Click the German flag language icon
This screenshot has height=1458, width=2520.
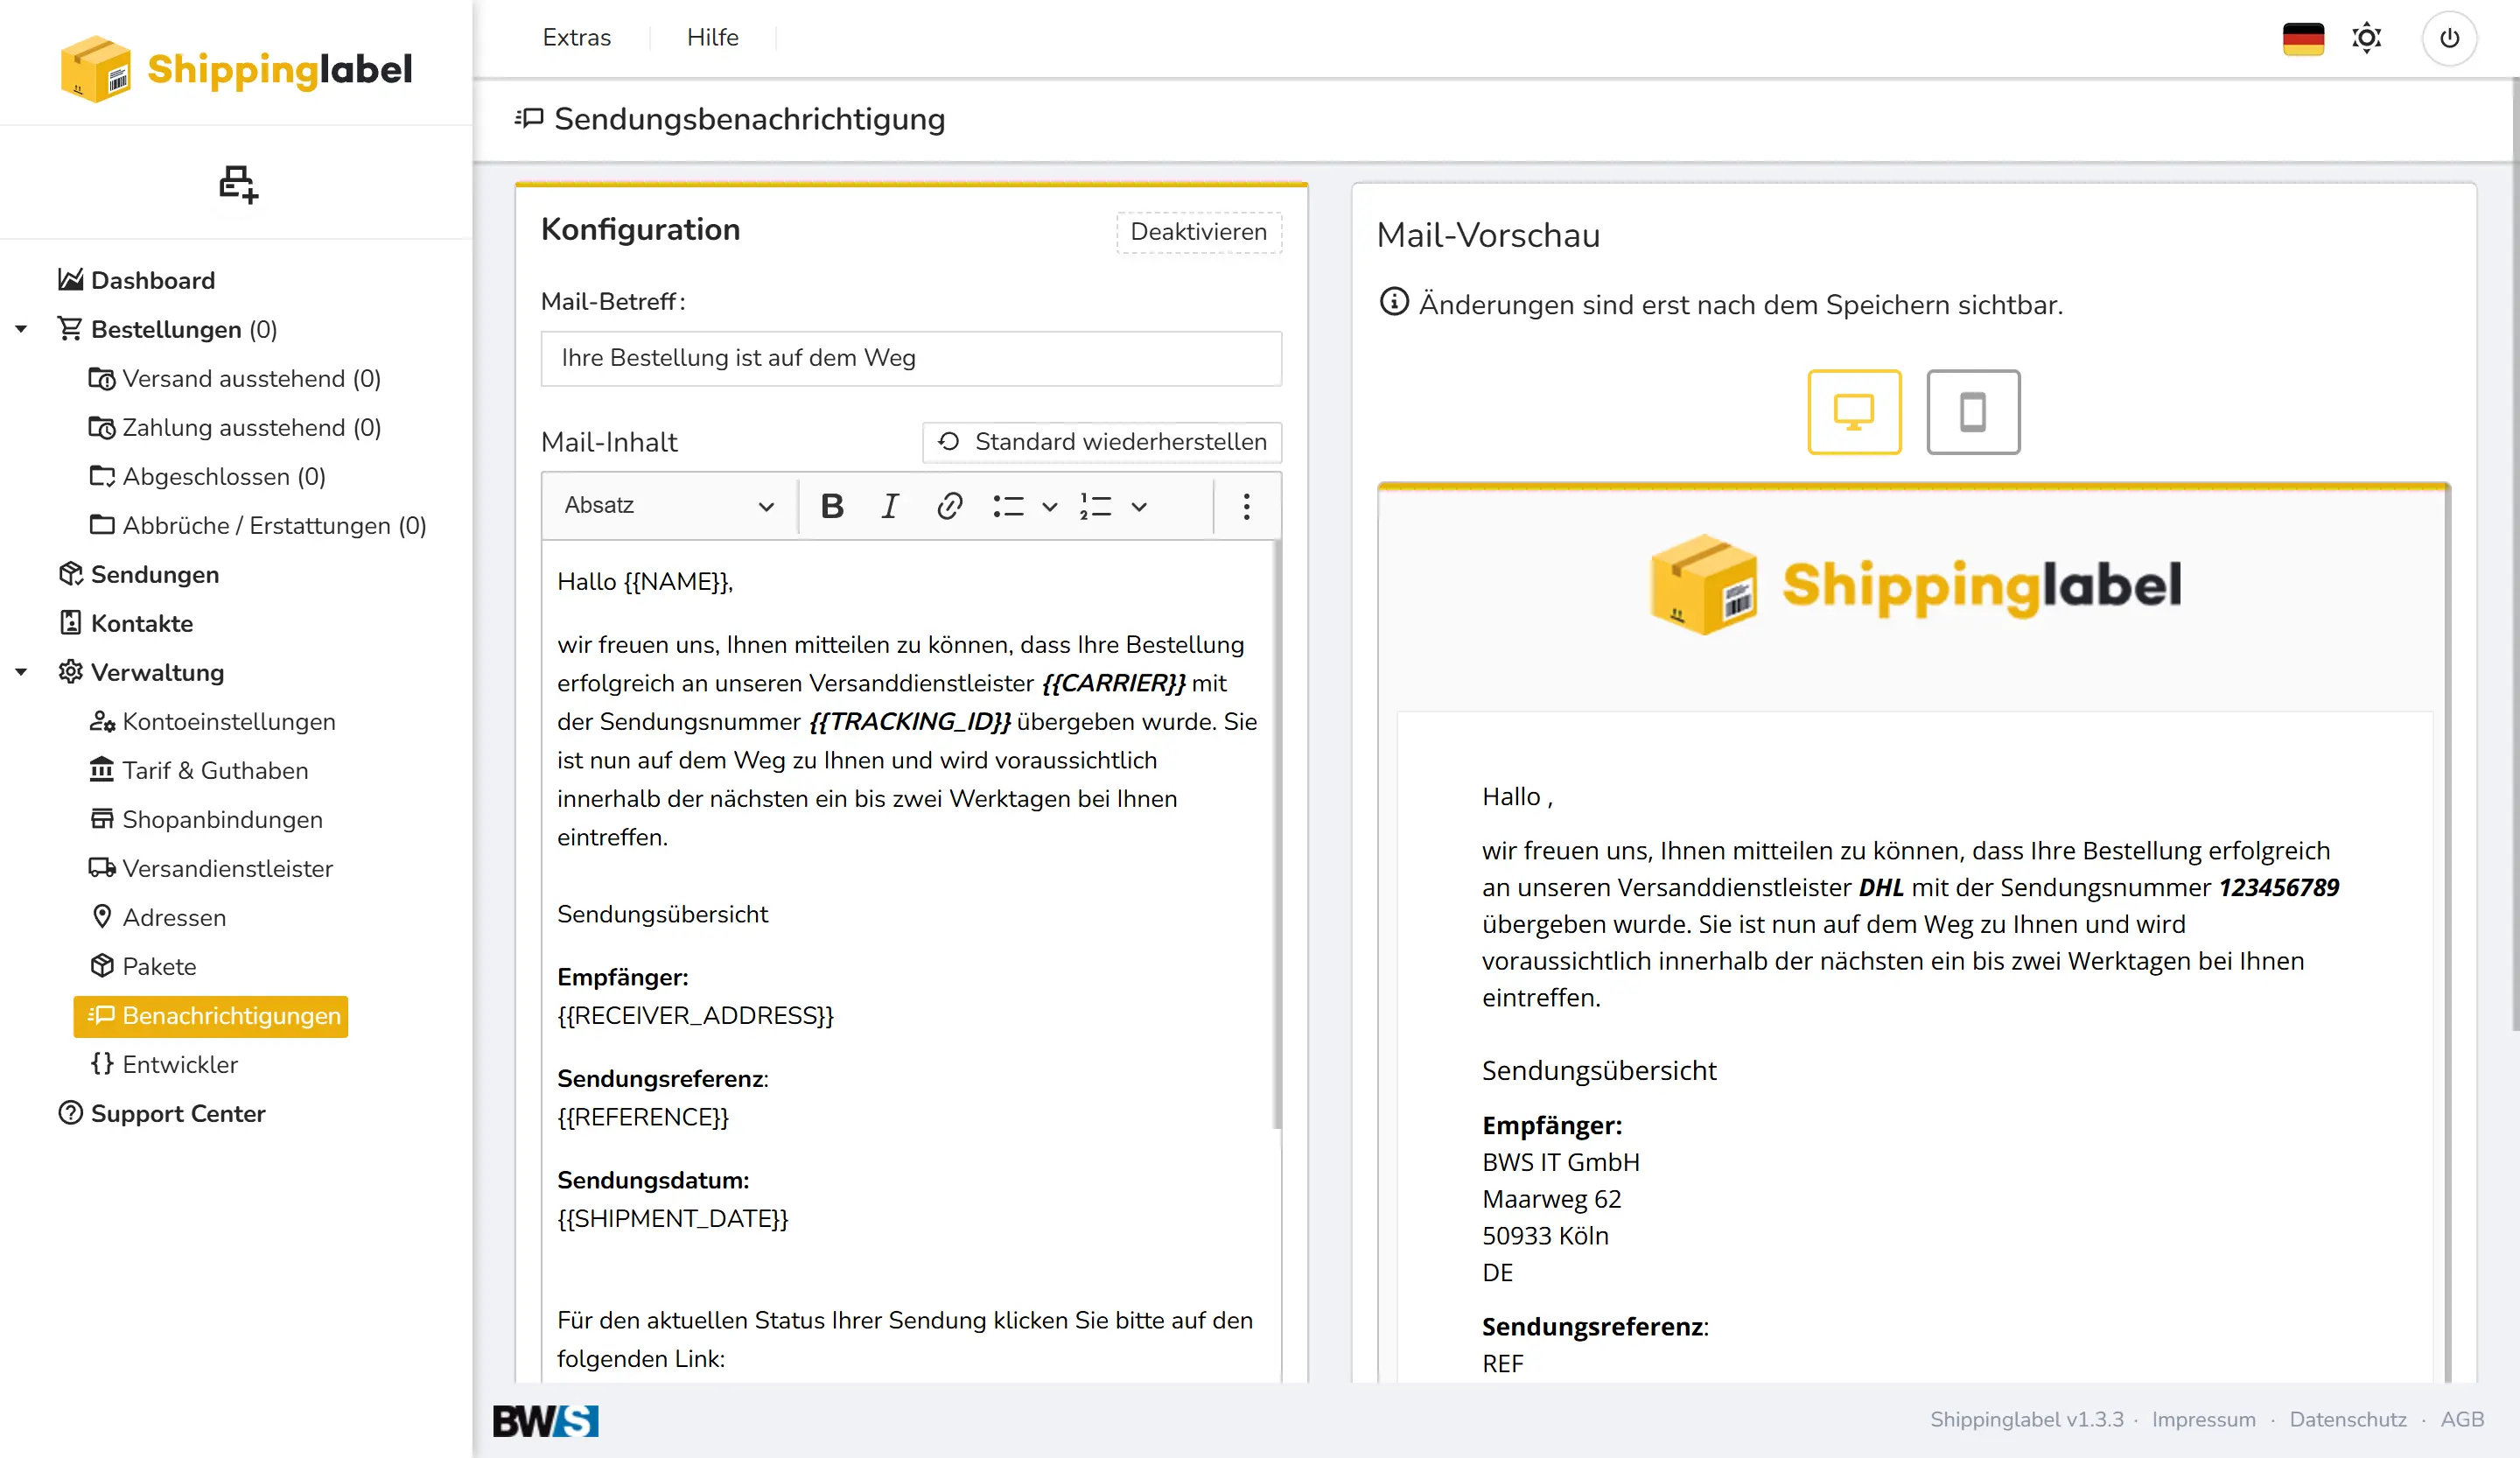click(x=2303, y=38)
